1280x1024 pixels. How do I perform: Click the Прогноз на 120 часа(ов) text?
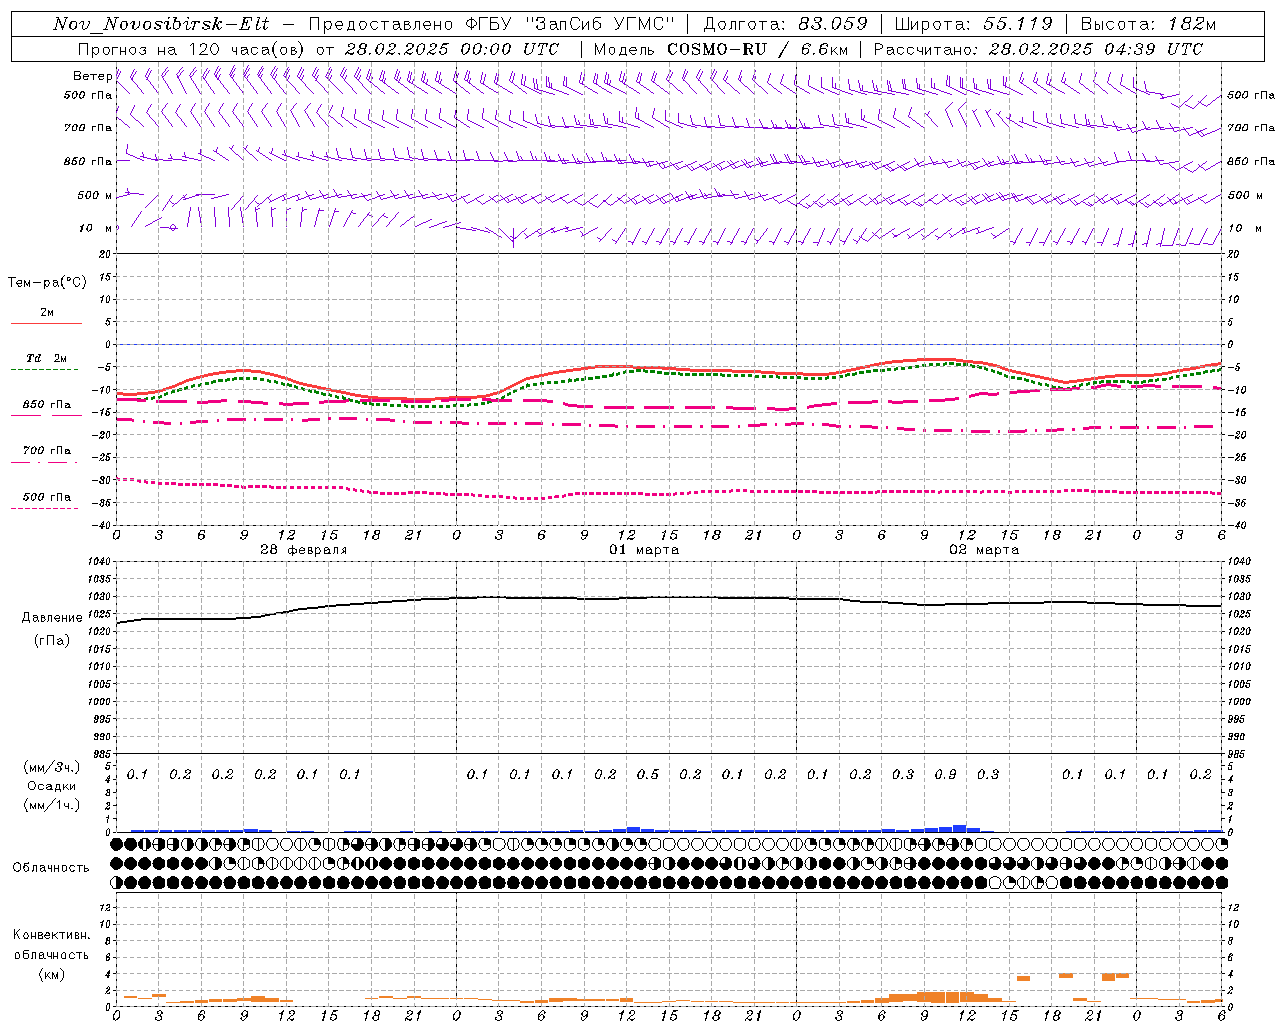point(192,49)
